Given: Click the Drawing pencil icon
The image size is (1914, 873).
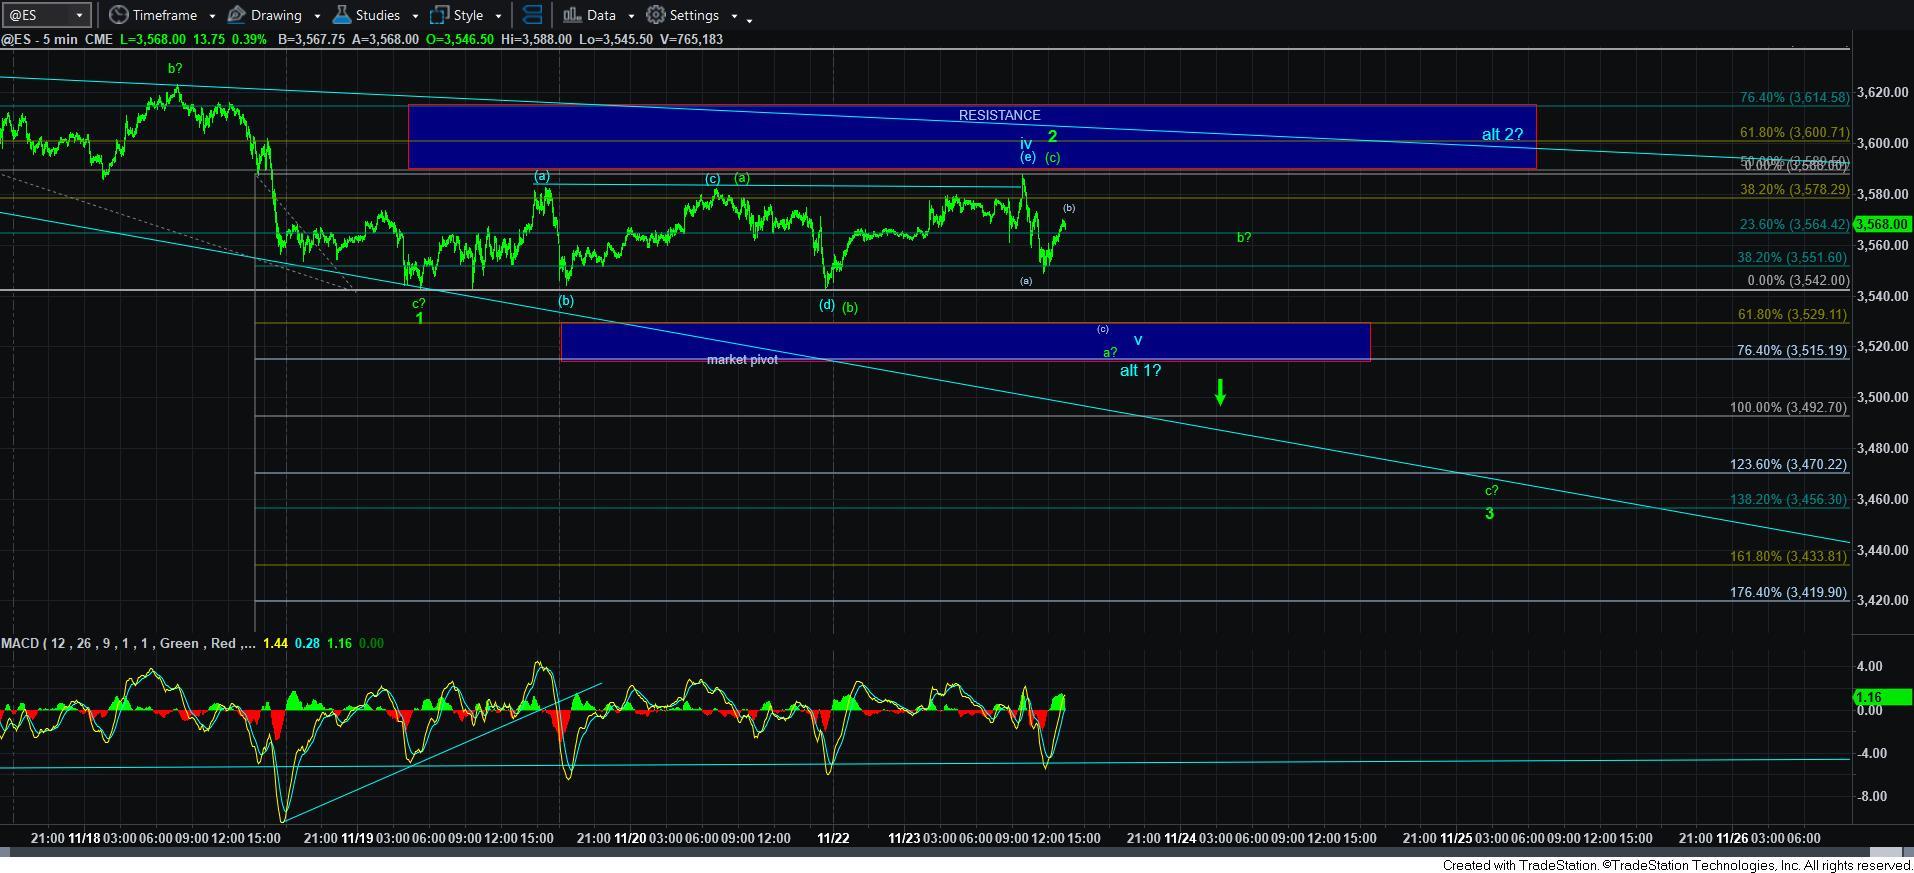Looking at the screenshot, I should [237, 15].
